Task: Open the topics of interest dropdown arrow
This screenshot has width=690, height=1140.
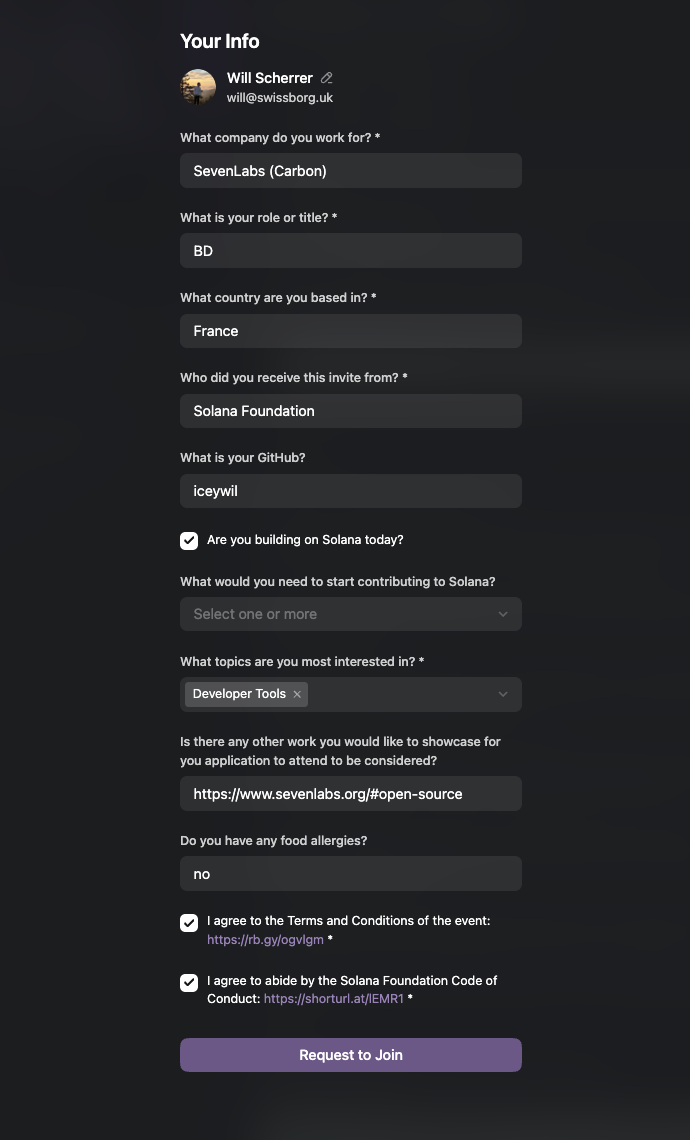Action: click(x=503, y=694)
